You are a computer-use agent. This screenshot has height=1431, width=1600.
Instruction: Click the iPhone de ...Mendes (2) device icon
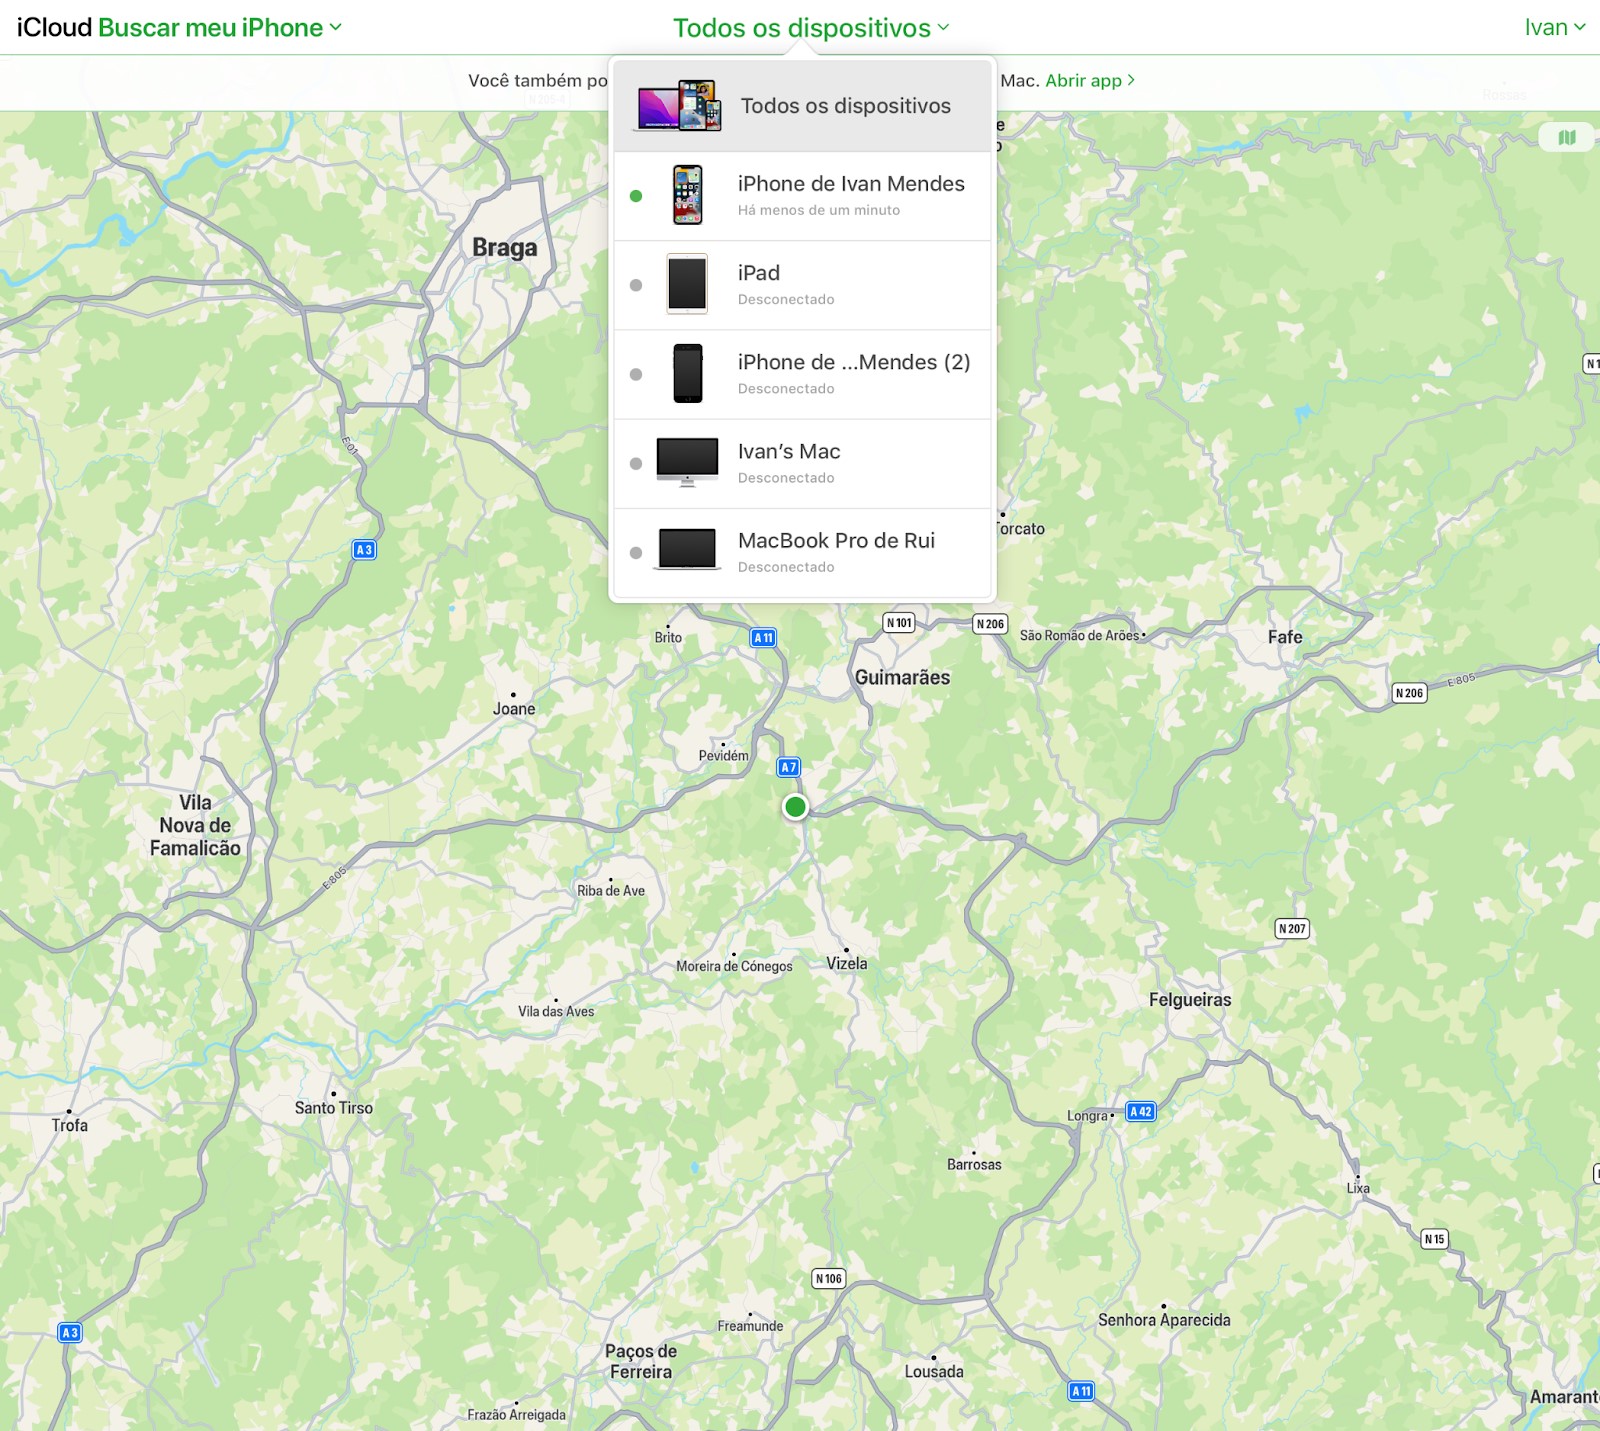[x=687, y=373]
